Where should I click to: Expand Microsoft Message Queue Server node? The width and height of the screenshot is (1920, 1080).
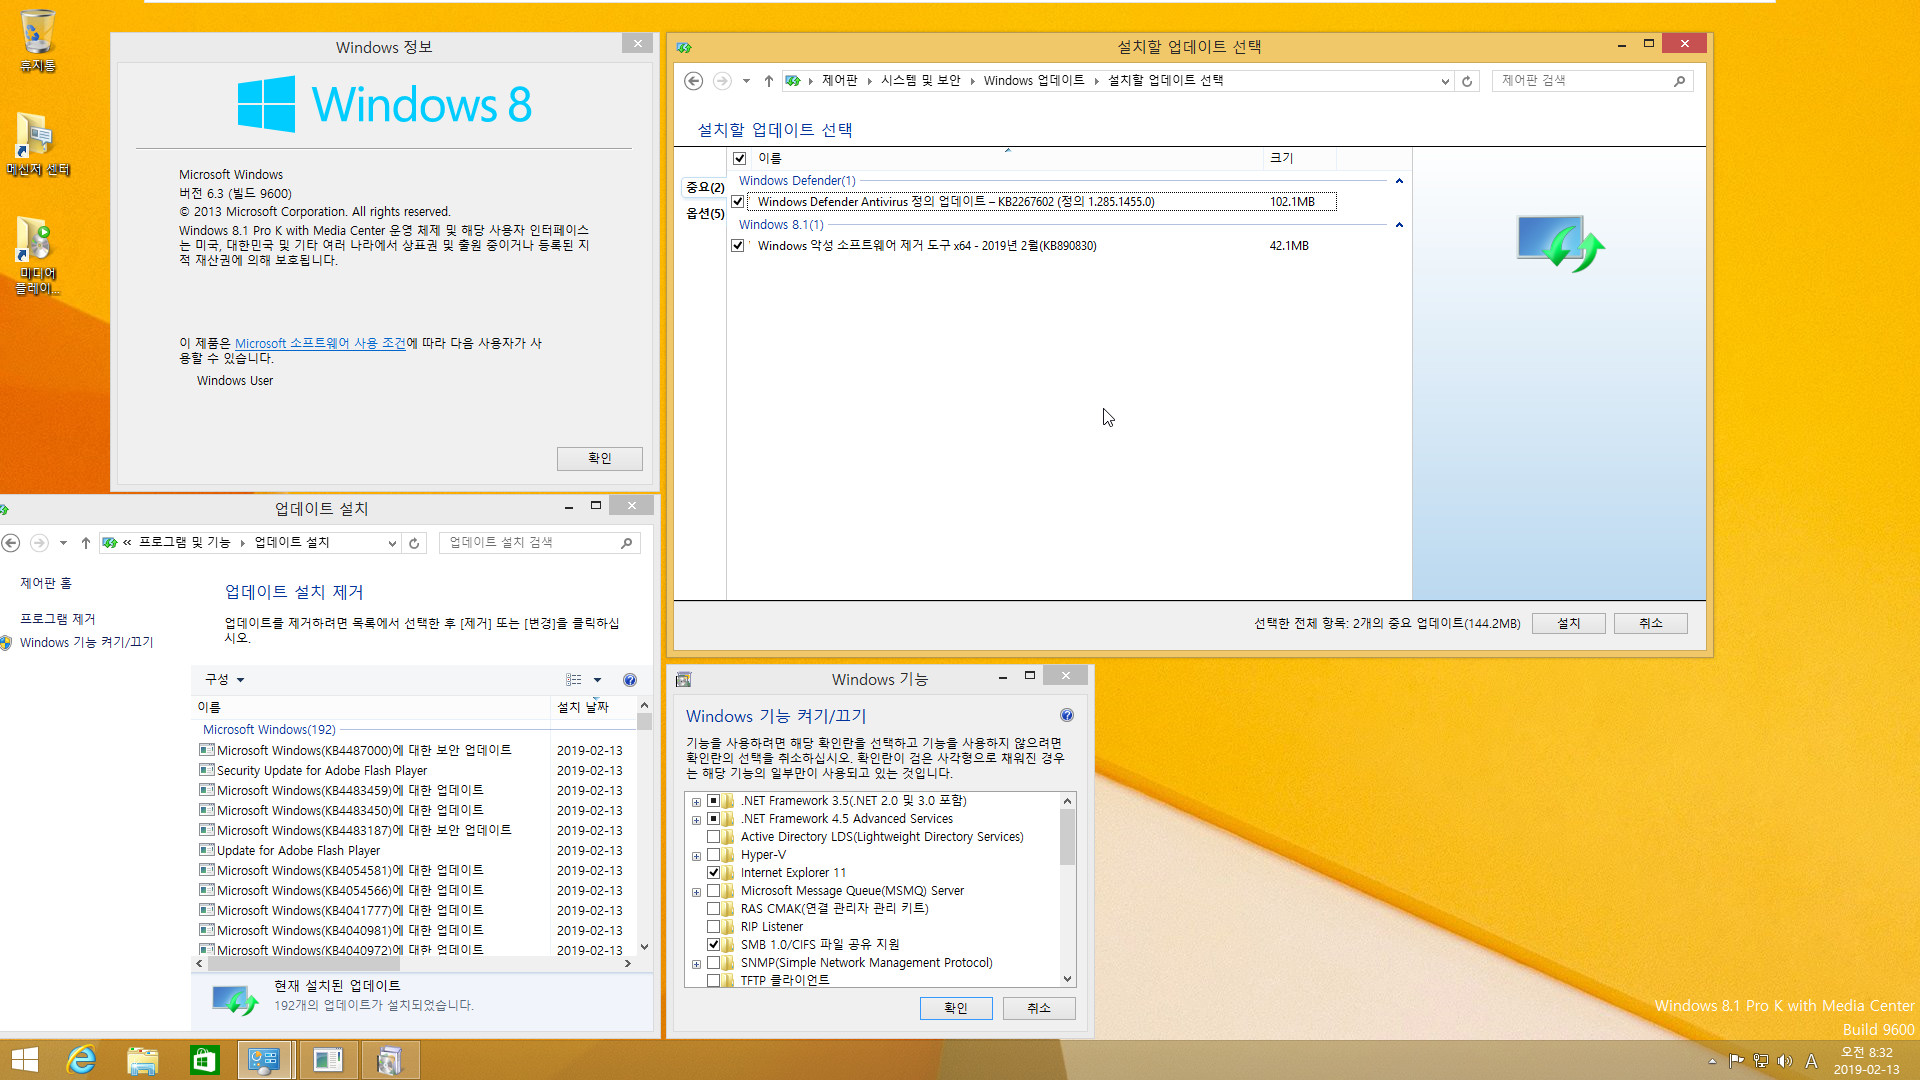tap(696, 892)
